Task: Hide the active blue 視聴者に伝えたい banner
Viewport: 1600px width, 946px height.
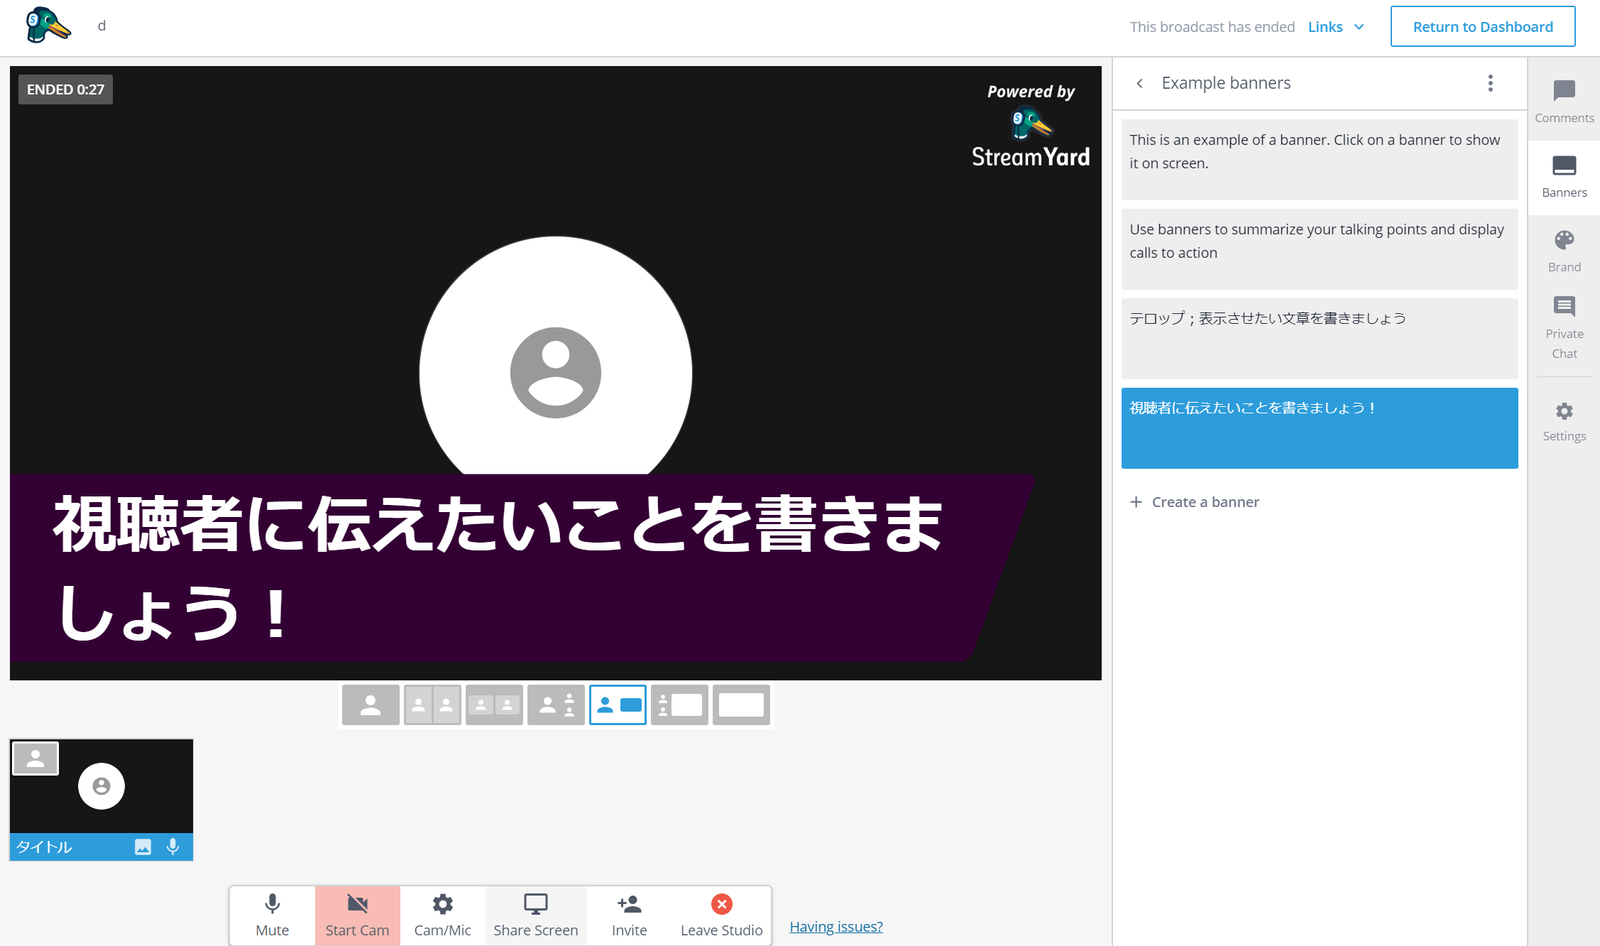Action: pos(1319,428)
